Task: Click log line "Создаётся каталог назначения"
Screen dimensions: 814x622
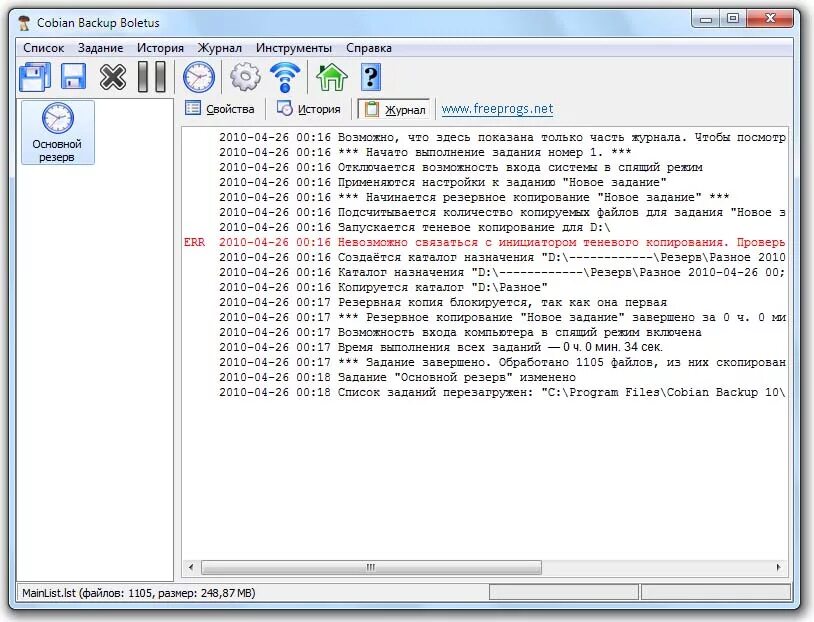Action: click(502, 258)
